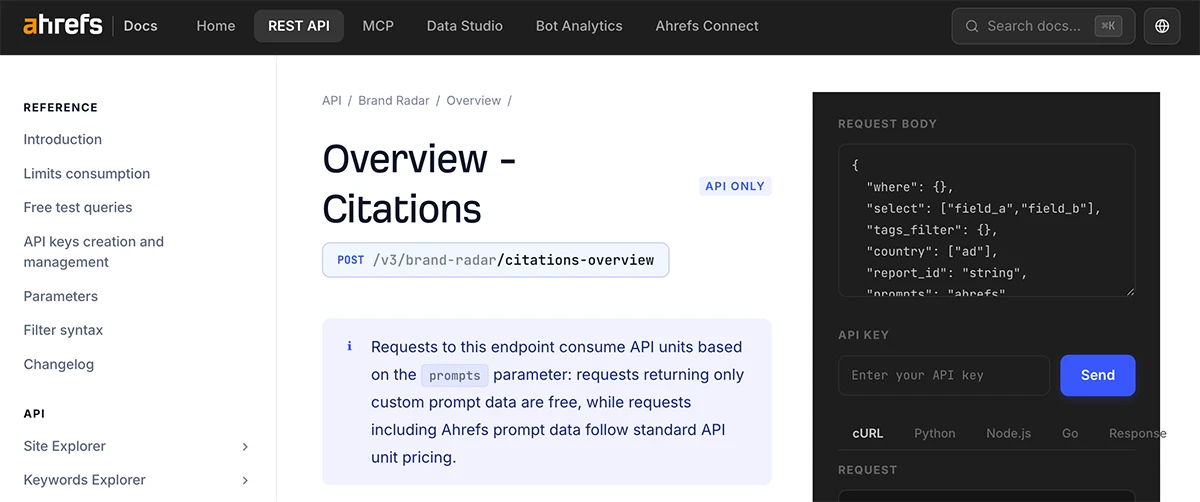1200x502 pixels.
Task: Show the Response tab
Action: 1137,433
